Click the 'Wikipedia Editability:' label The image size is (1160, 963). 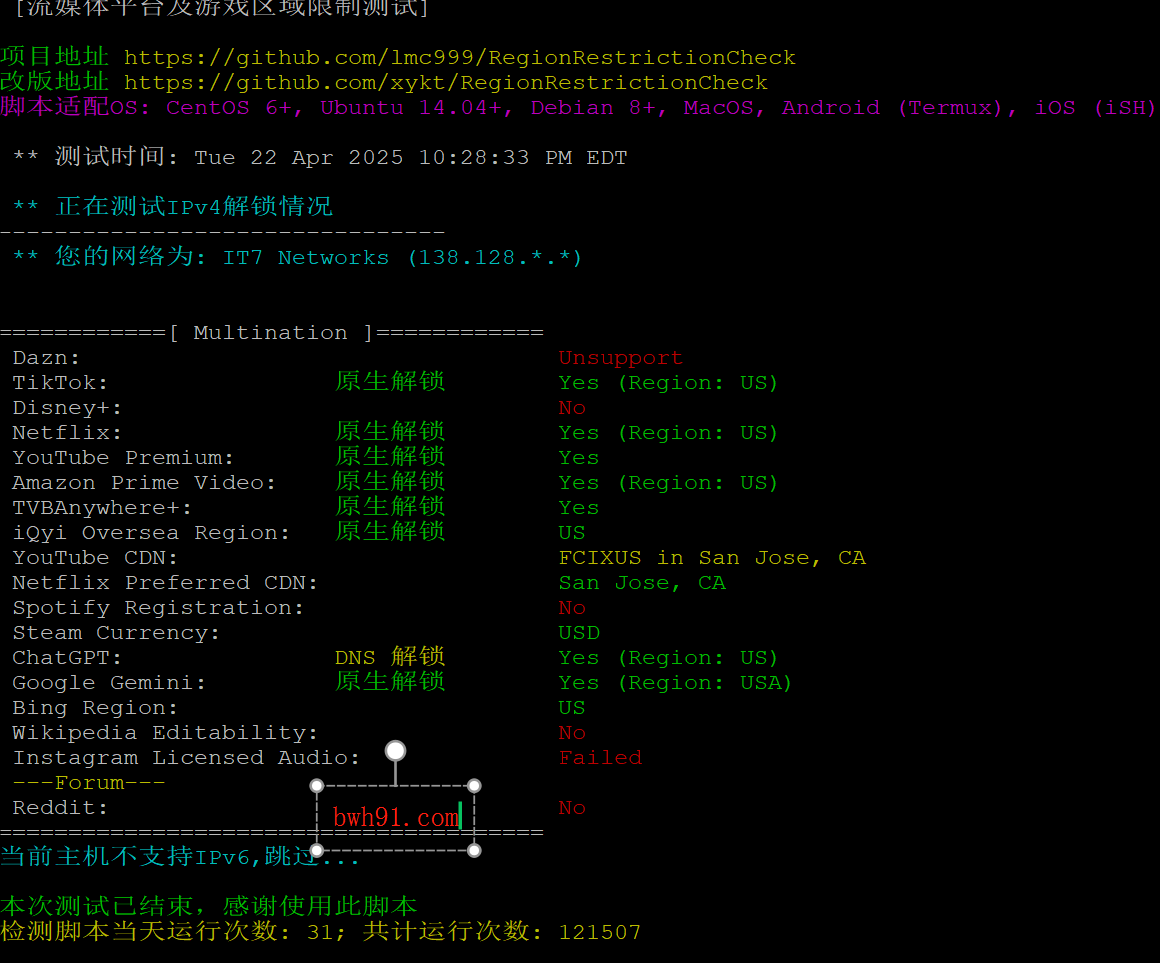coord(165,733)
